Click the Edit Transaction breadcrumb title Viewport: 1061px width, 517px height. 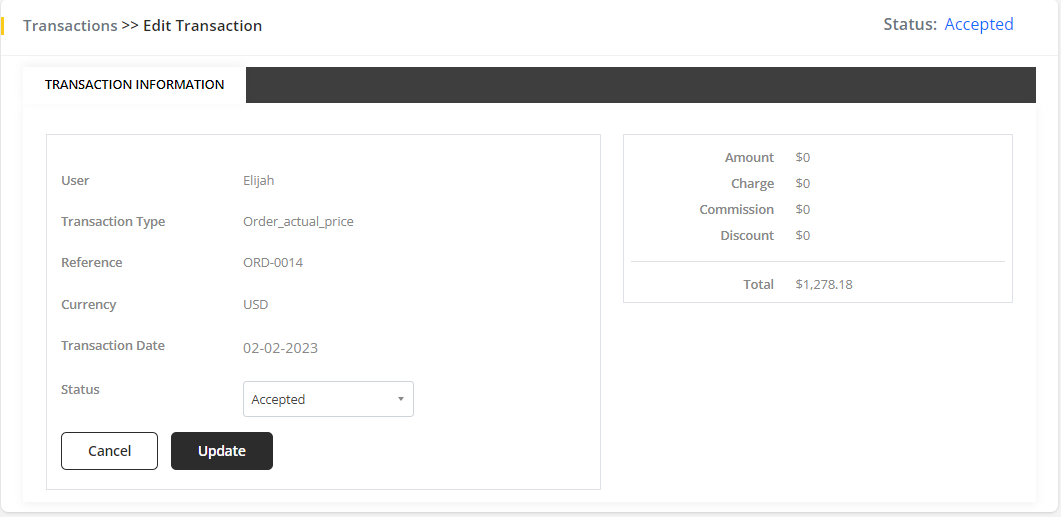point(202,26)
